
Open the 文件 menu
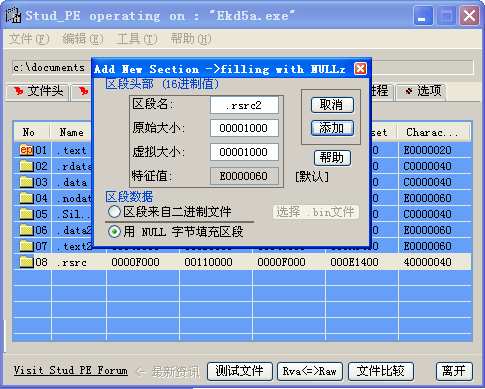(x=29, y=39)
